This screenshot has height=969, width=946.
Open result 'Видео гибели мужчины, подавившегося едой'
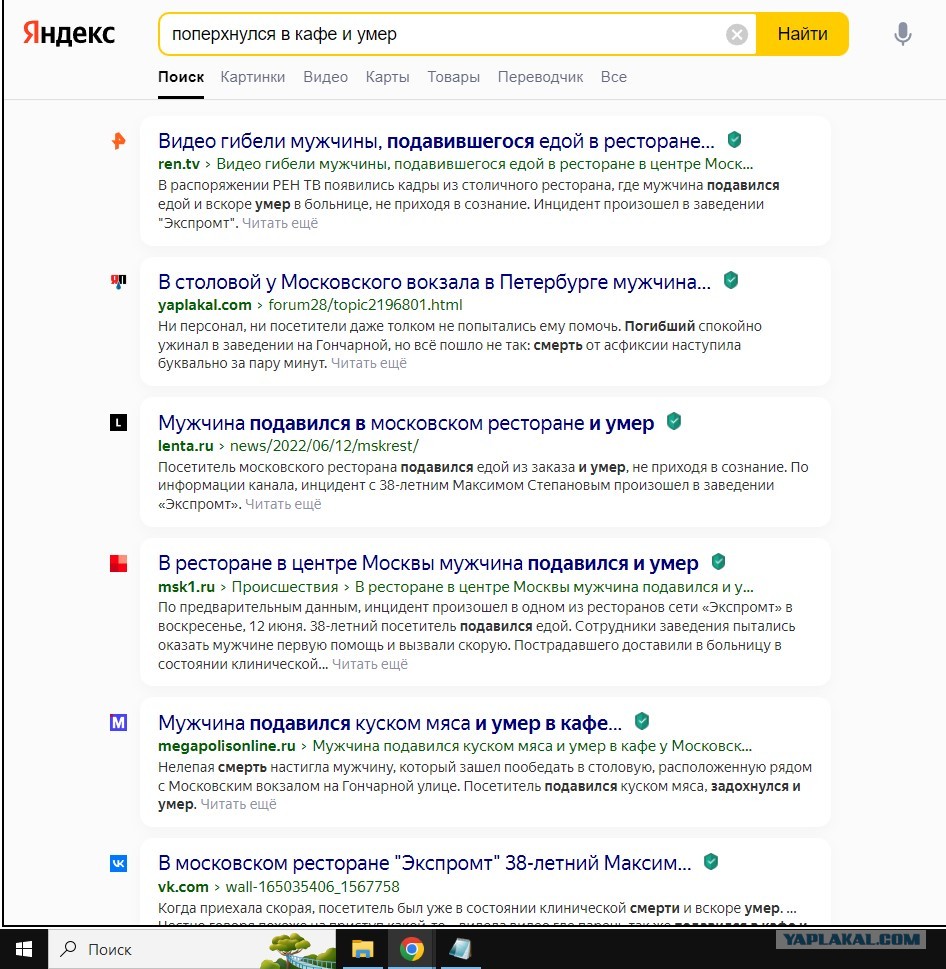click(x=436, y=142)
